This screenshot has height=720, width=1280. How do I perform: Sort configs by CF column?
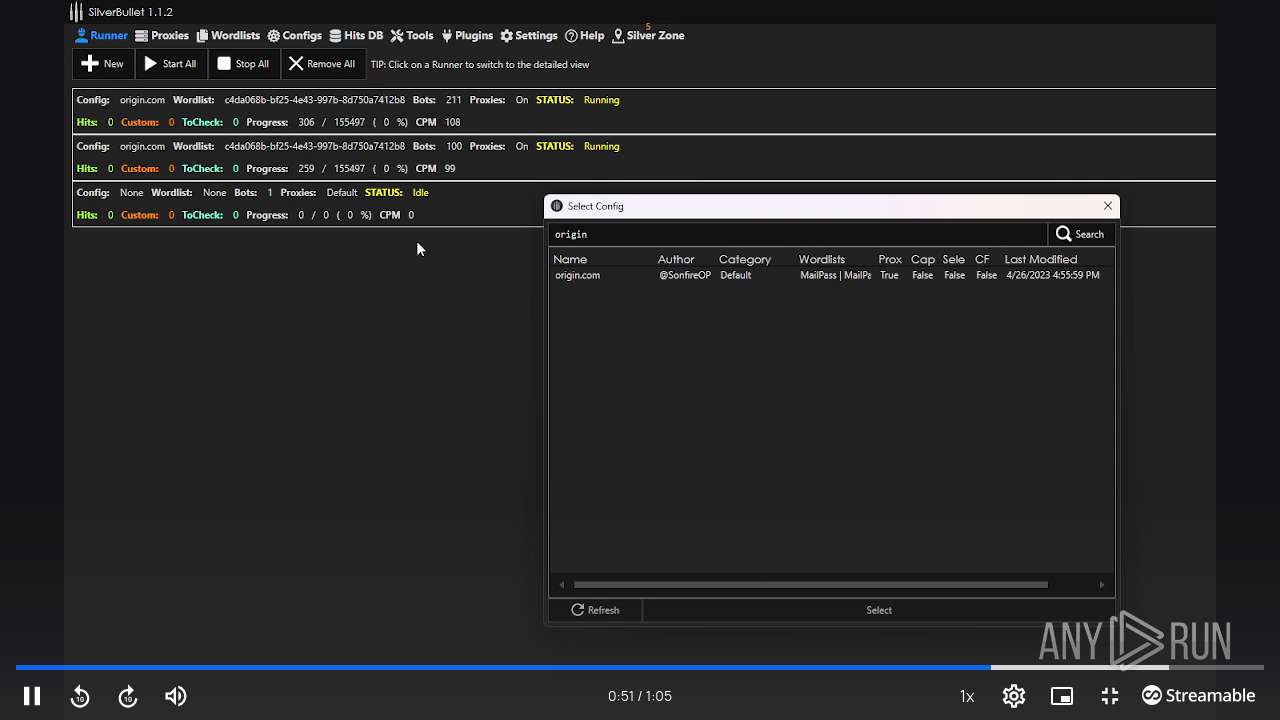click(982, 259)
